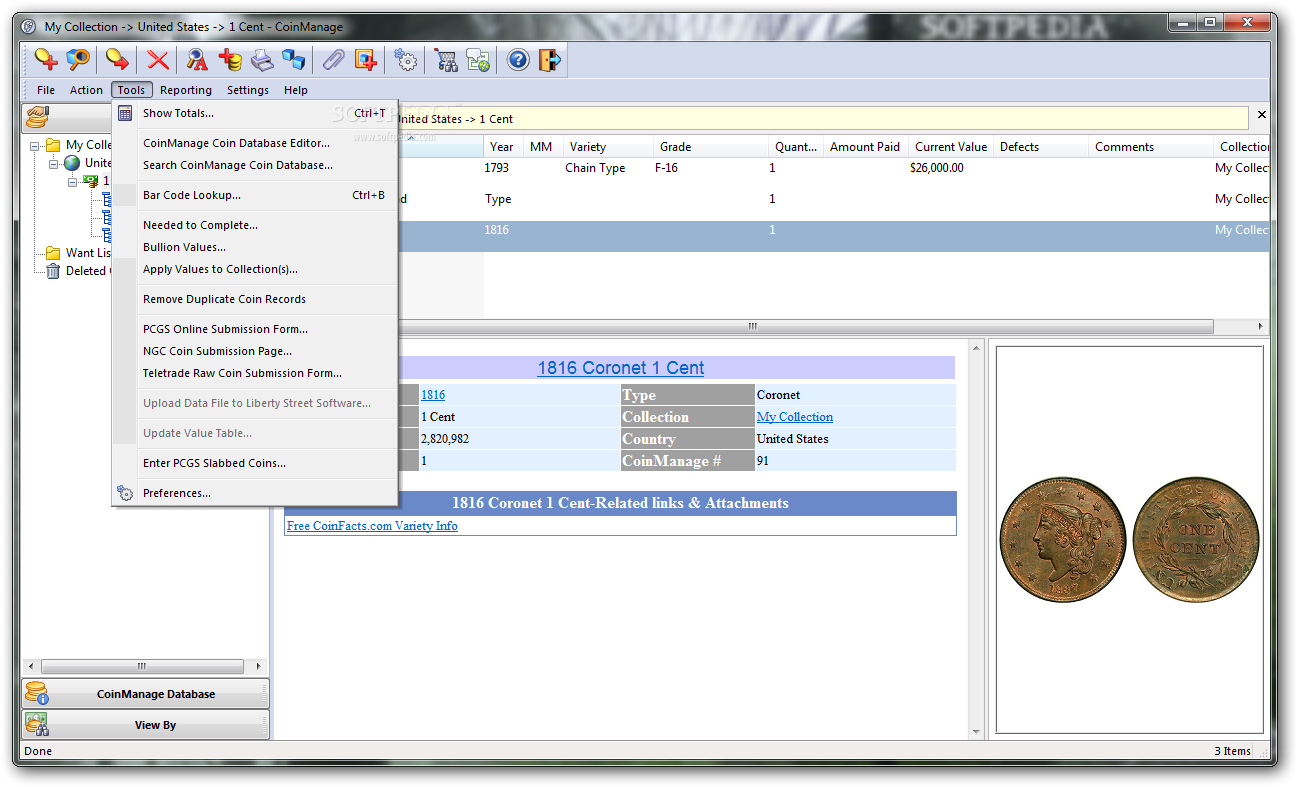
Task: Open the Reporting menu
Action: coord(186,90)
